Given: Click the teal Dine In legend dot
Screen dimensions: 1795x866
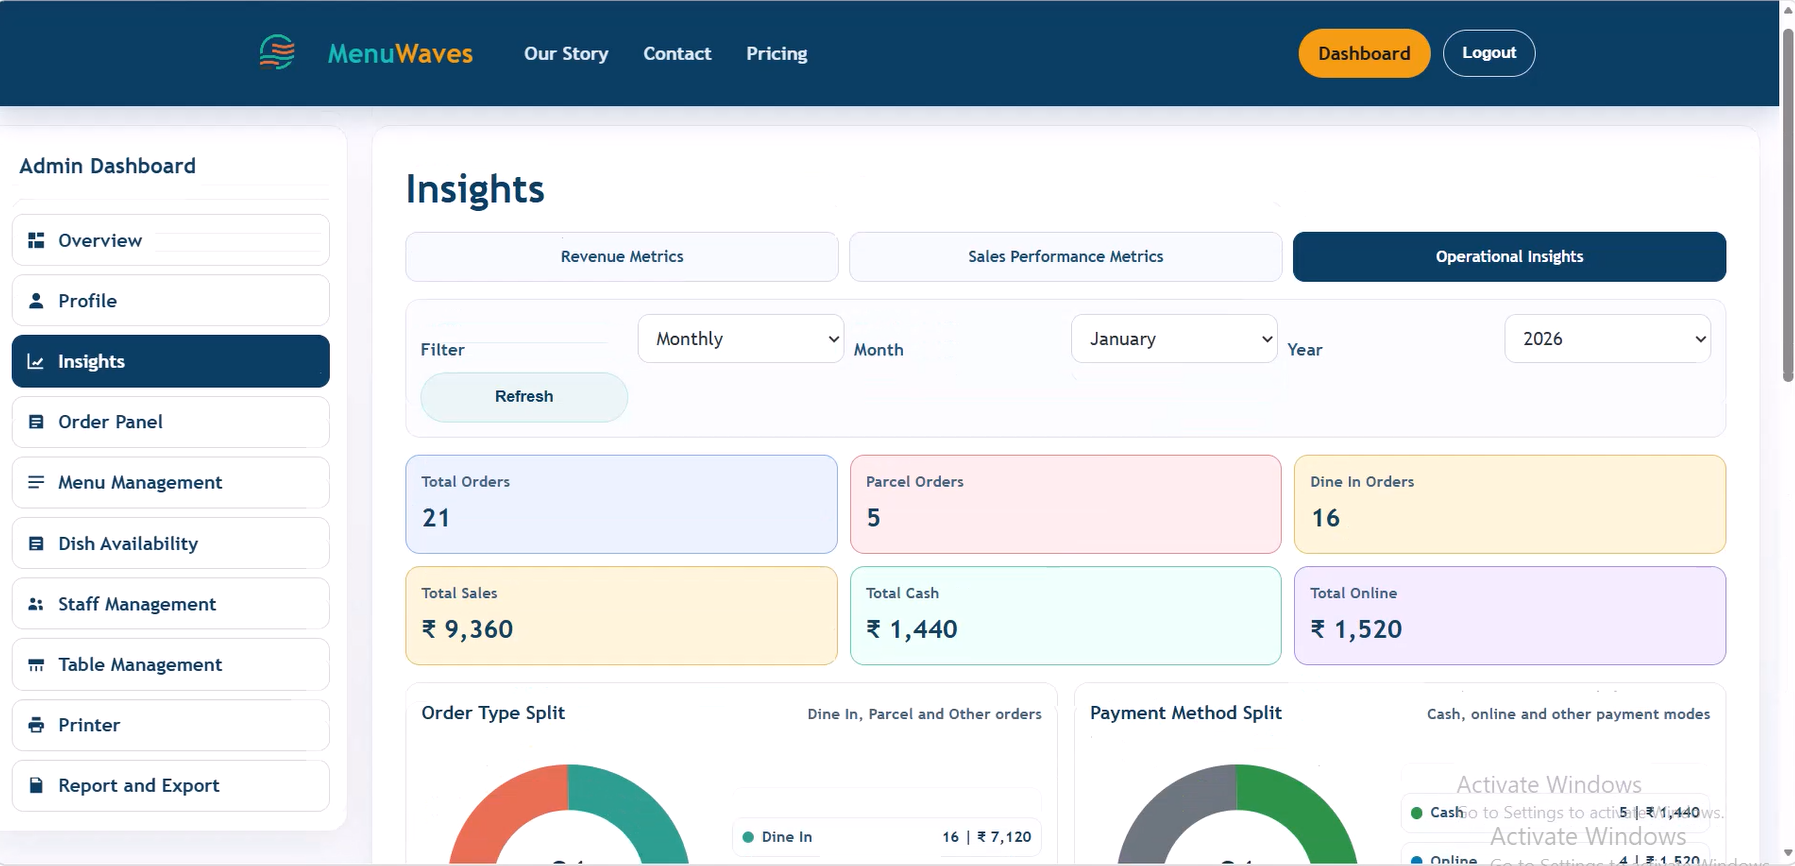Looking at the screenshot, I should point(748,837).
